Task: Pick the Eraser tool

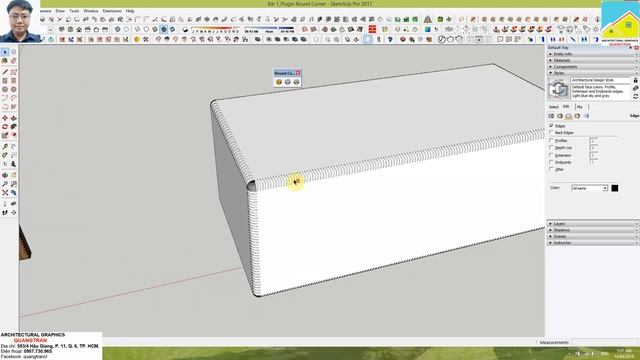Action: click(x=13, y=61)
